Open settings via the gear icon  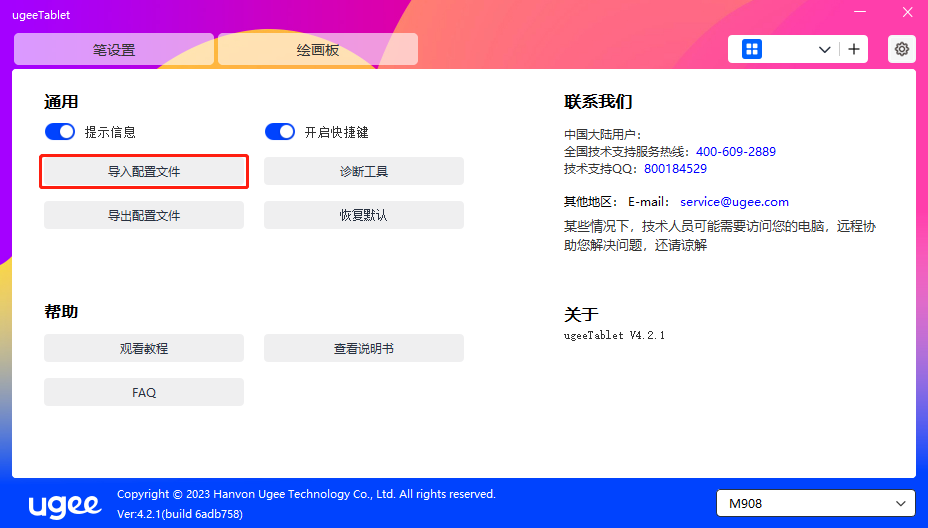point(901,49)
